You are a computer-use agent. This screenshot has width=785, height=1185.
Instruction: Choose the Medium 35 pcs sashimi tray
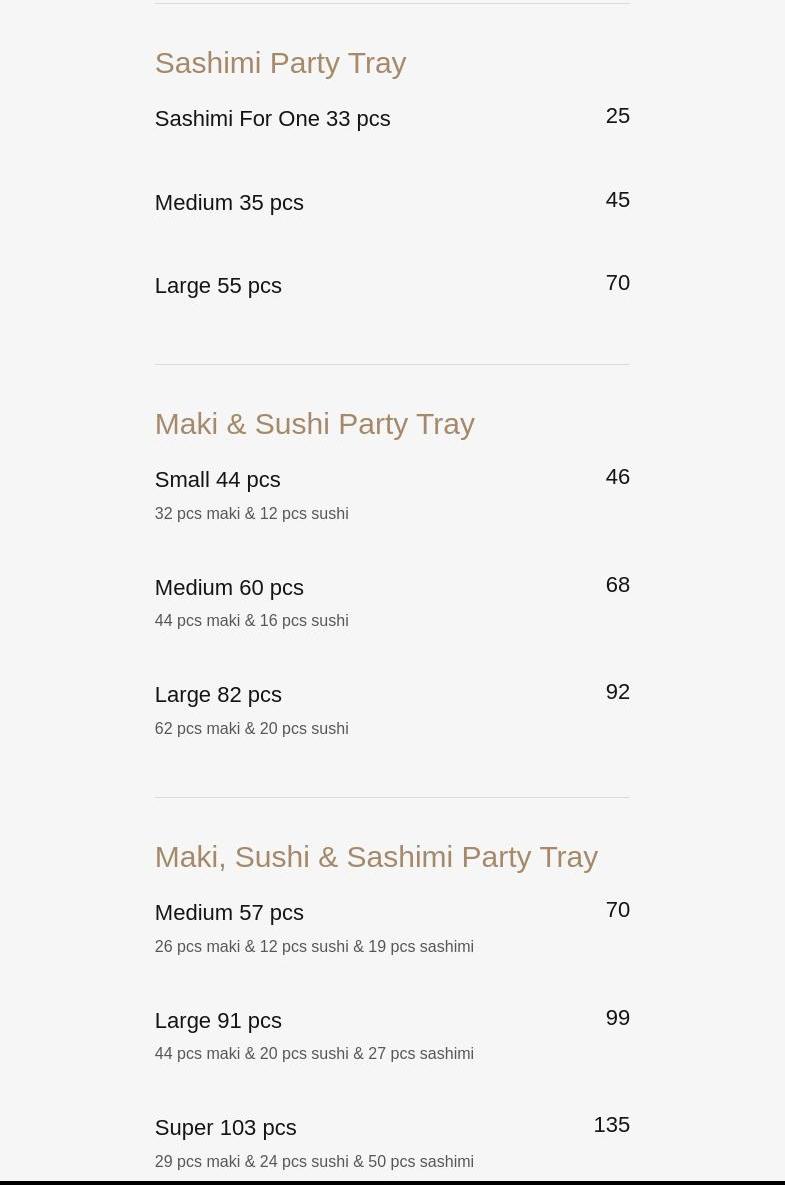[x=229, y=203]
